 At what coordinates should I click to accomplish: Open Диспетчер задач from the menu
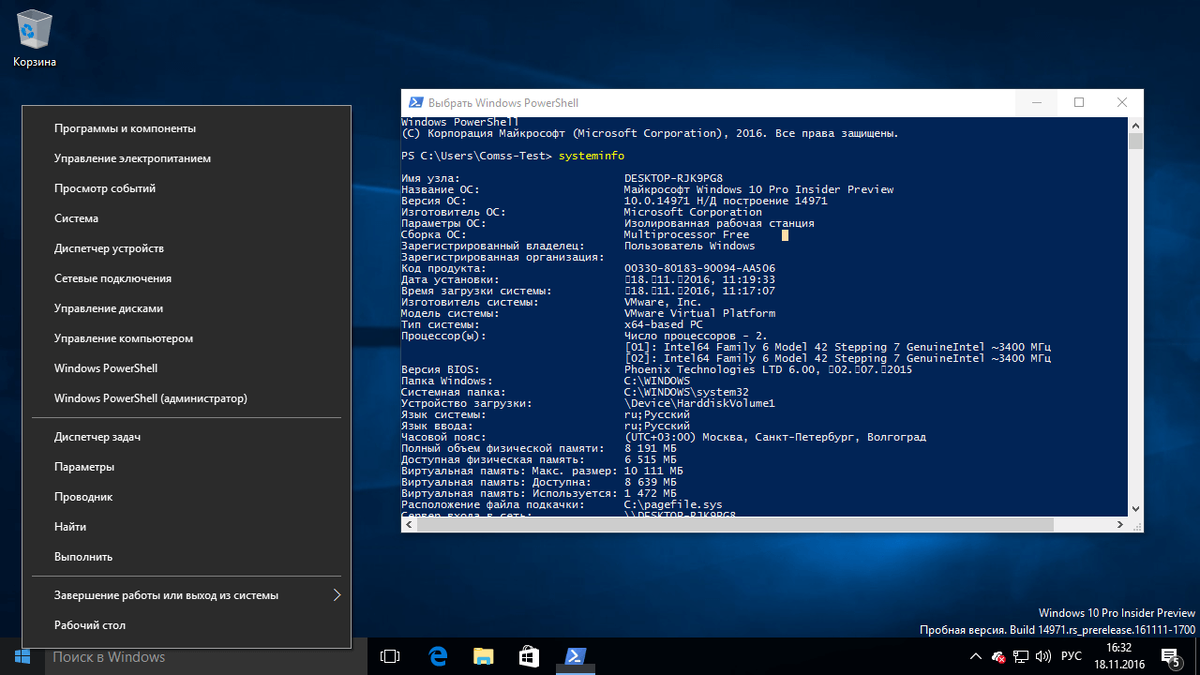tap(187, 436)
